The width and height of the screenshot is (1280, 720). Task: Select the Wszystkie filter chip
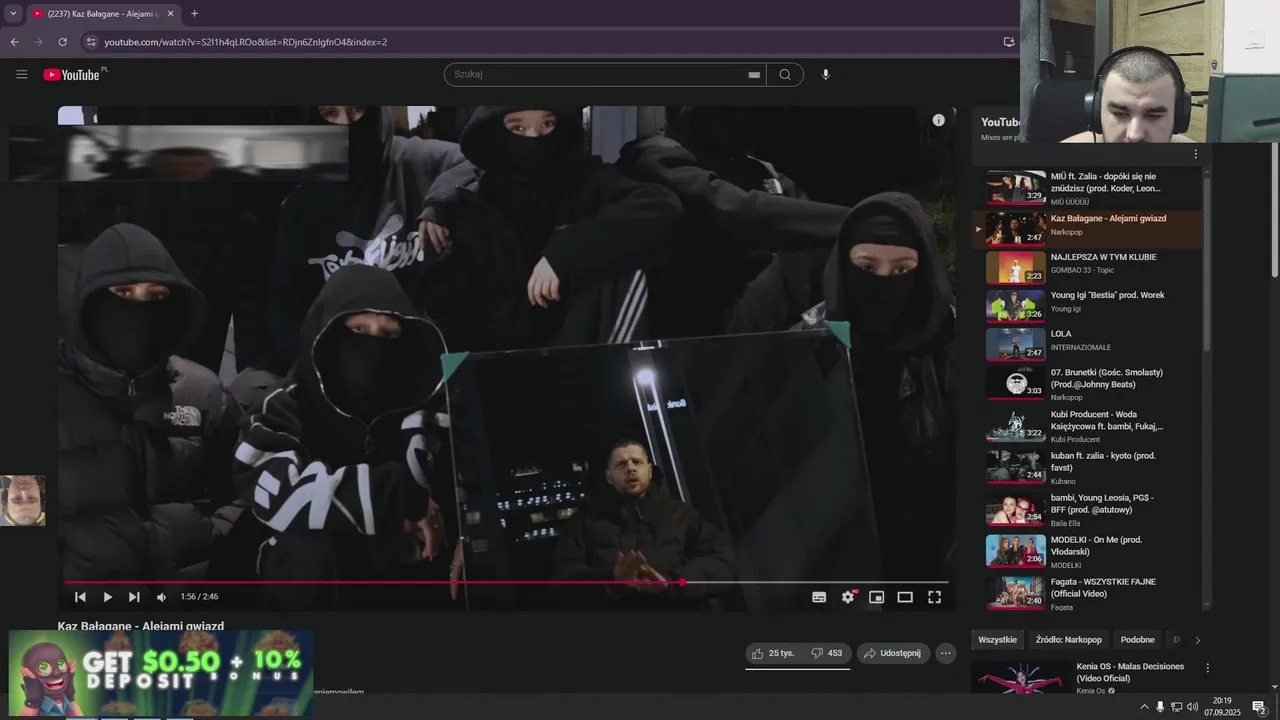pos(997,640)
